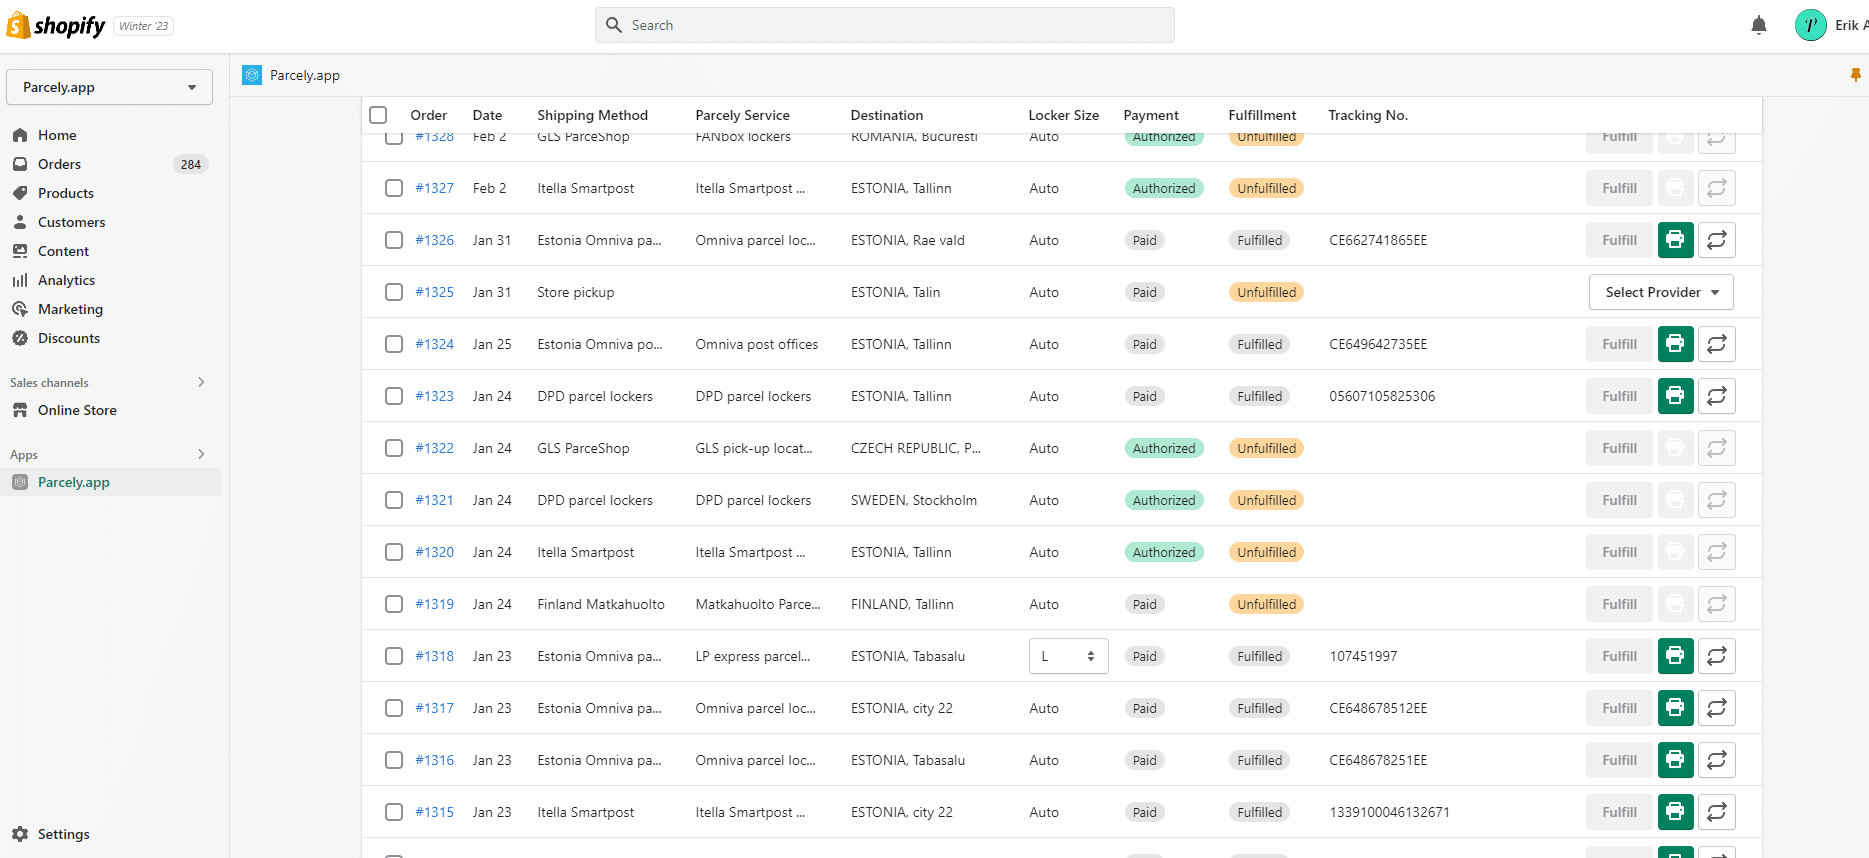Click the pin icon at top right
The width and height of the screenshot is (1869, 858).
click(x=1855, y=75)
